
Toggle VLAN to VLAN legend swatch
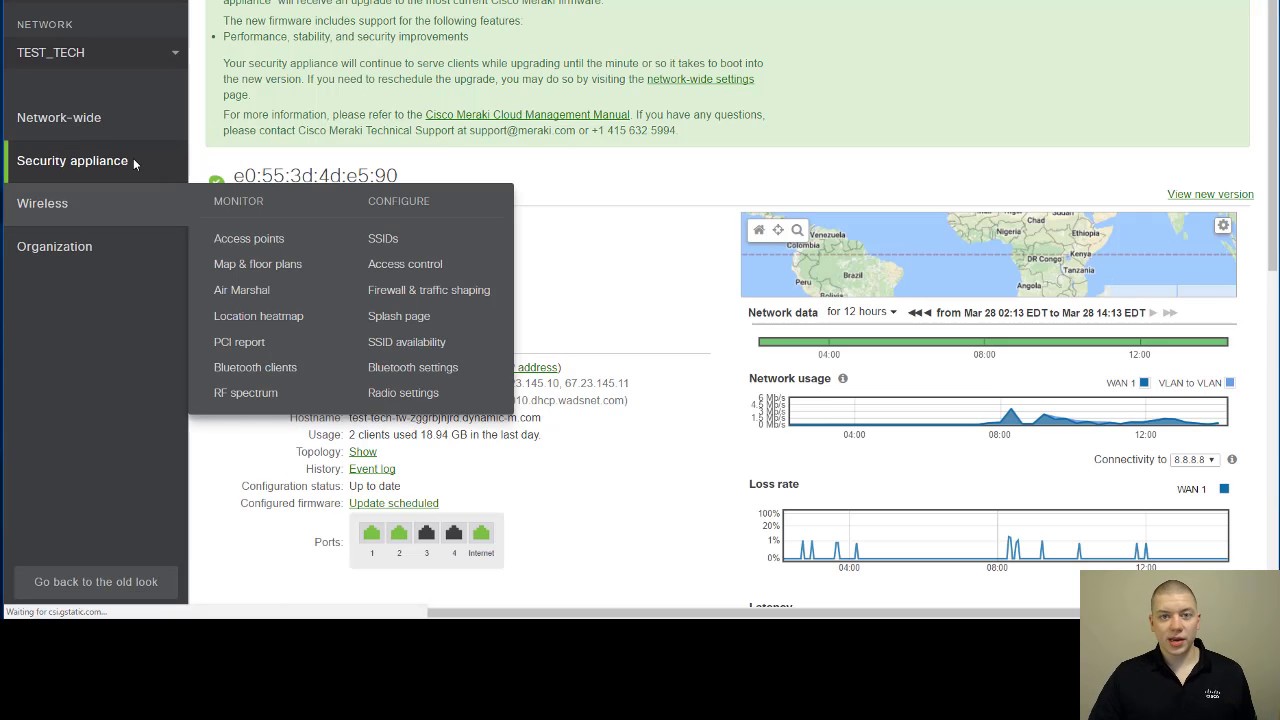pos(1230,383)
